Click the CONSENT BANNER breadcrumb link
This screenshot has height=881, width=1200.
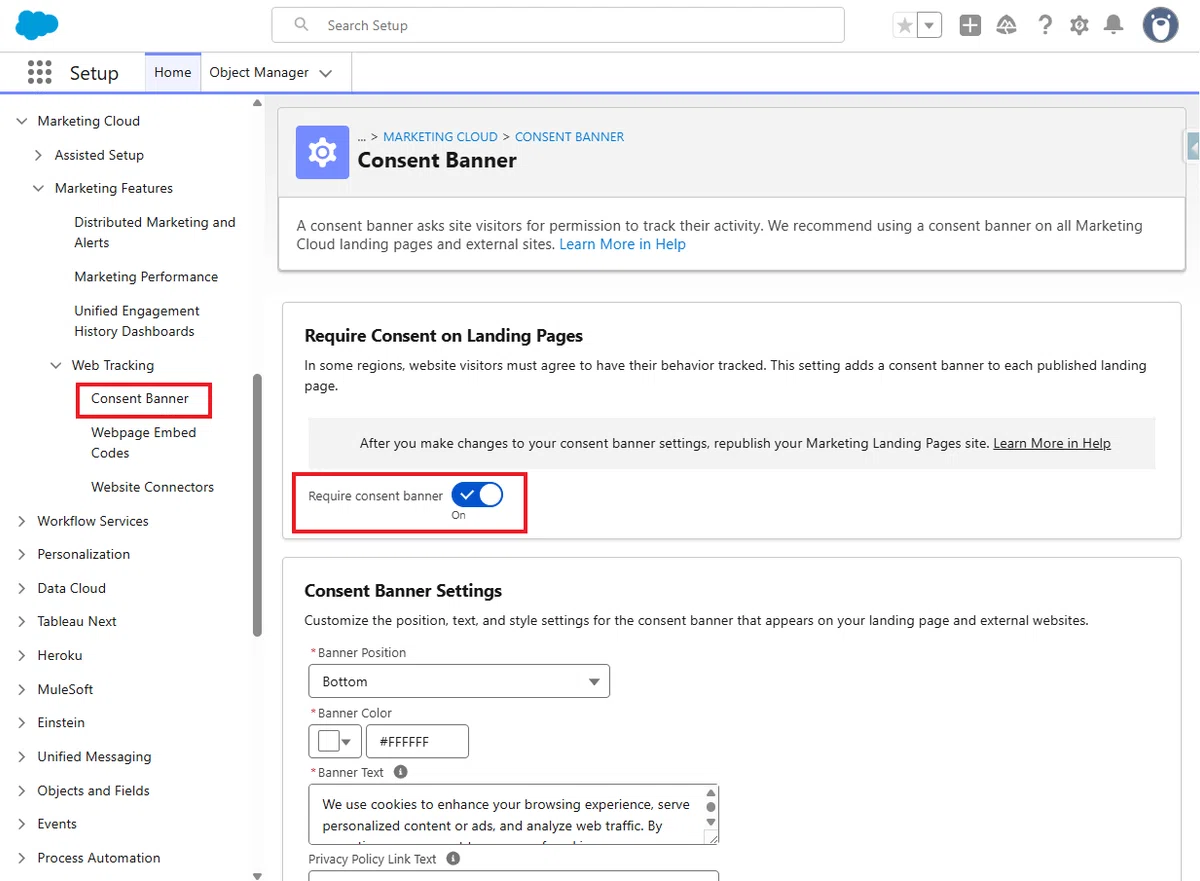tap(569, 137)
